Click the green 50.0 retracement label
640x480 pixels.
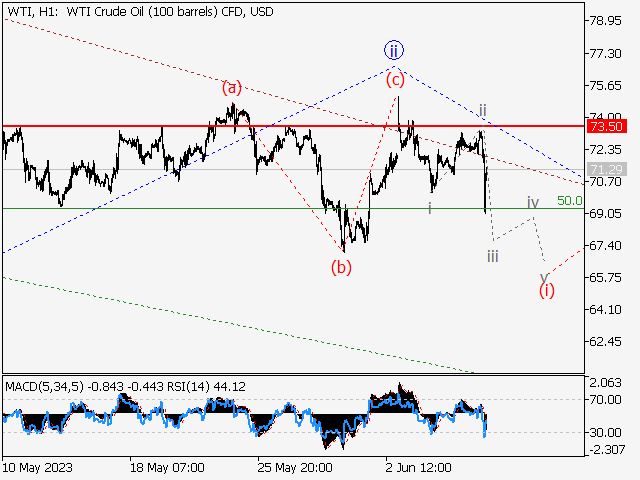tap(570, 200)
